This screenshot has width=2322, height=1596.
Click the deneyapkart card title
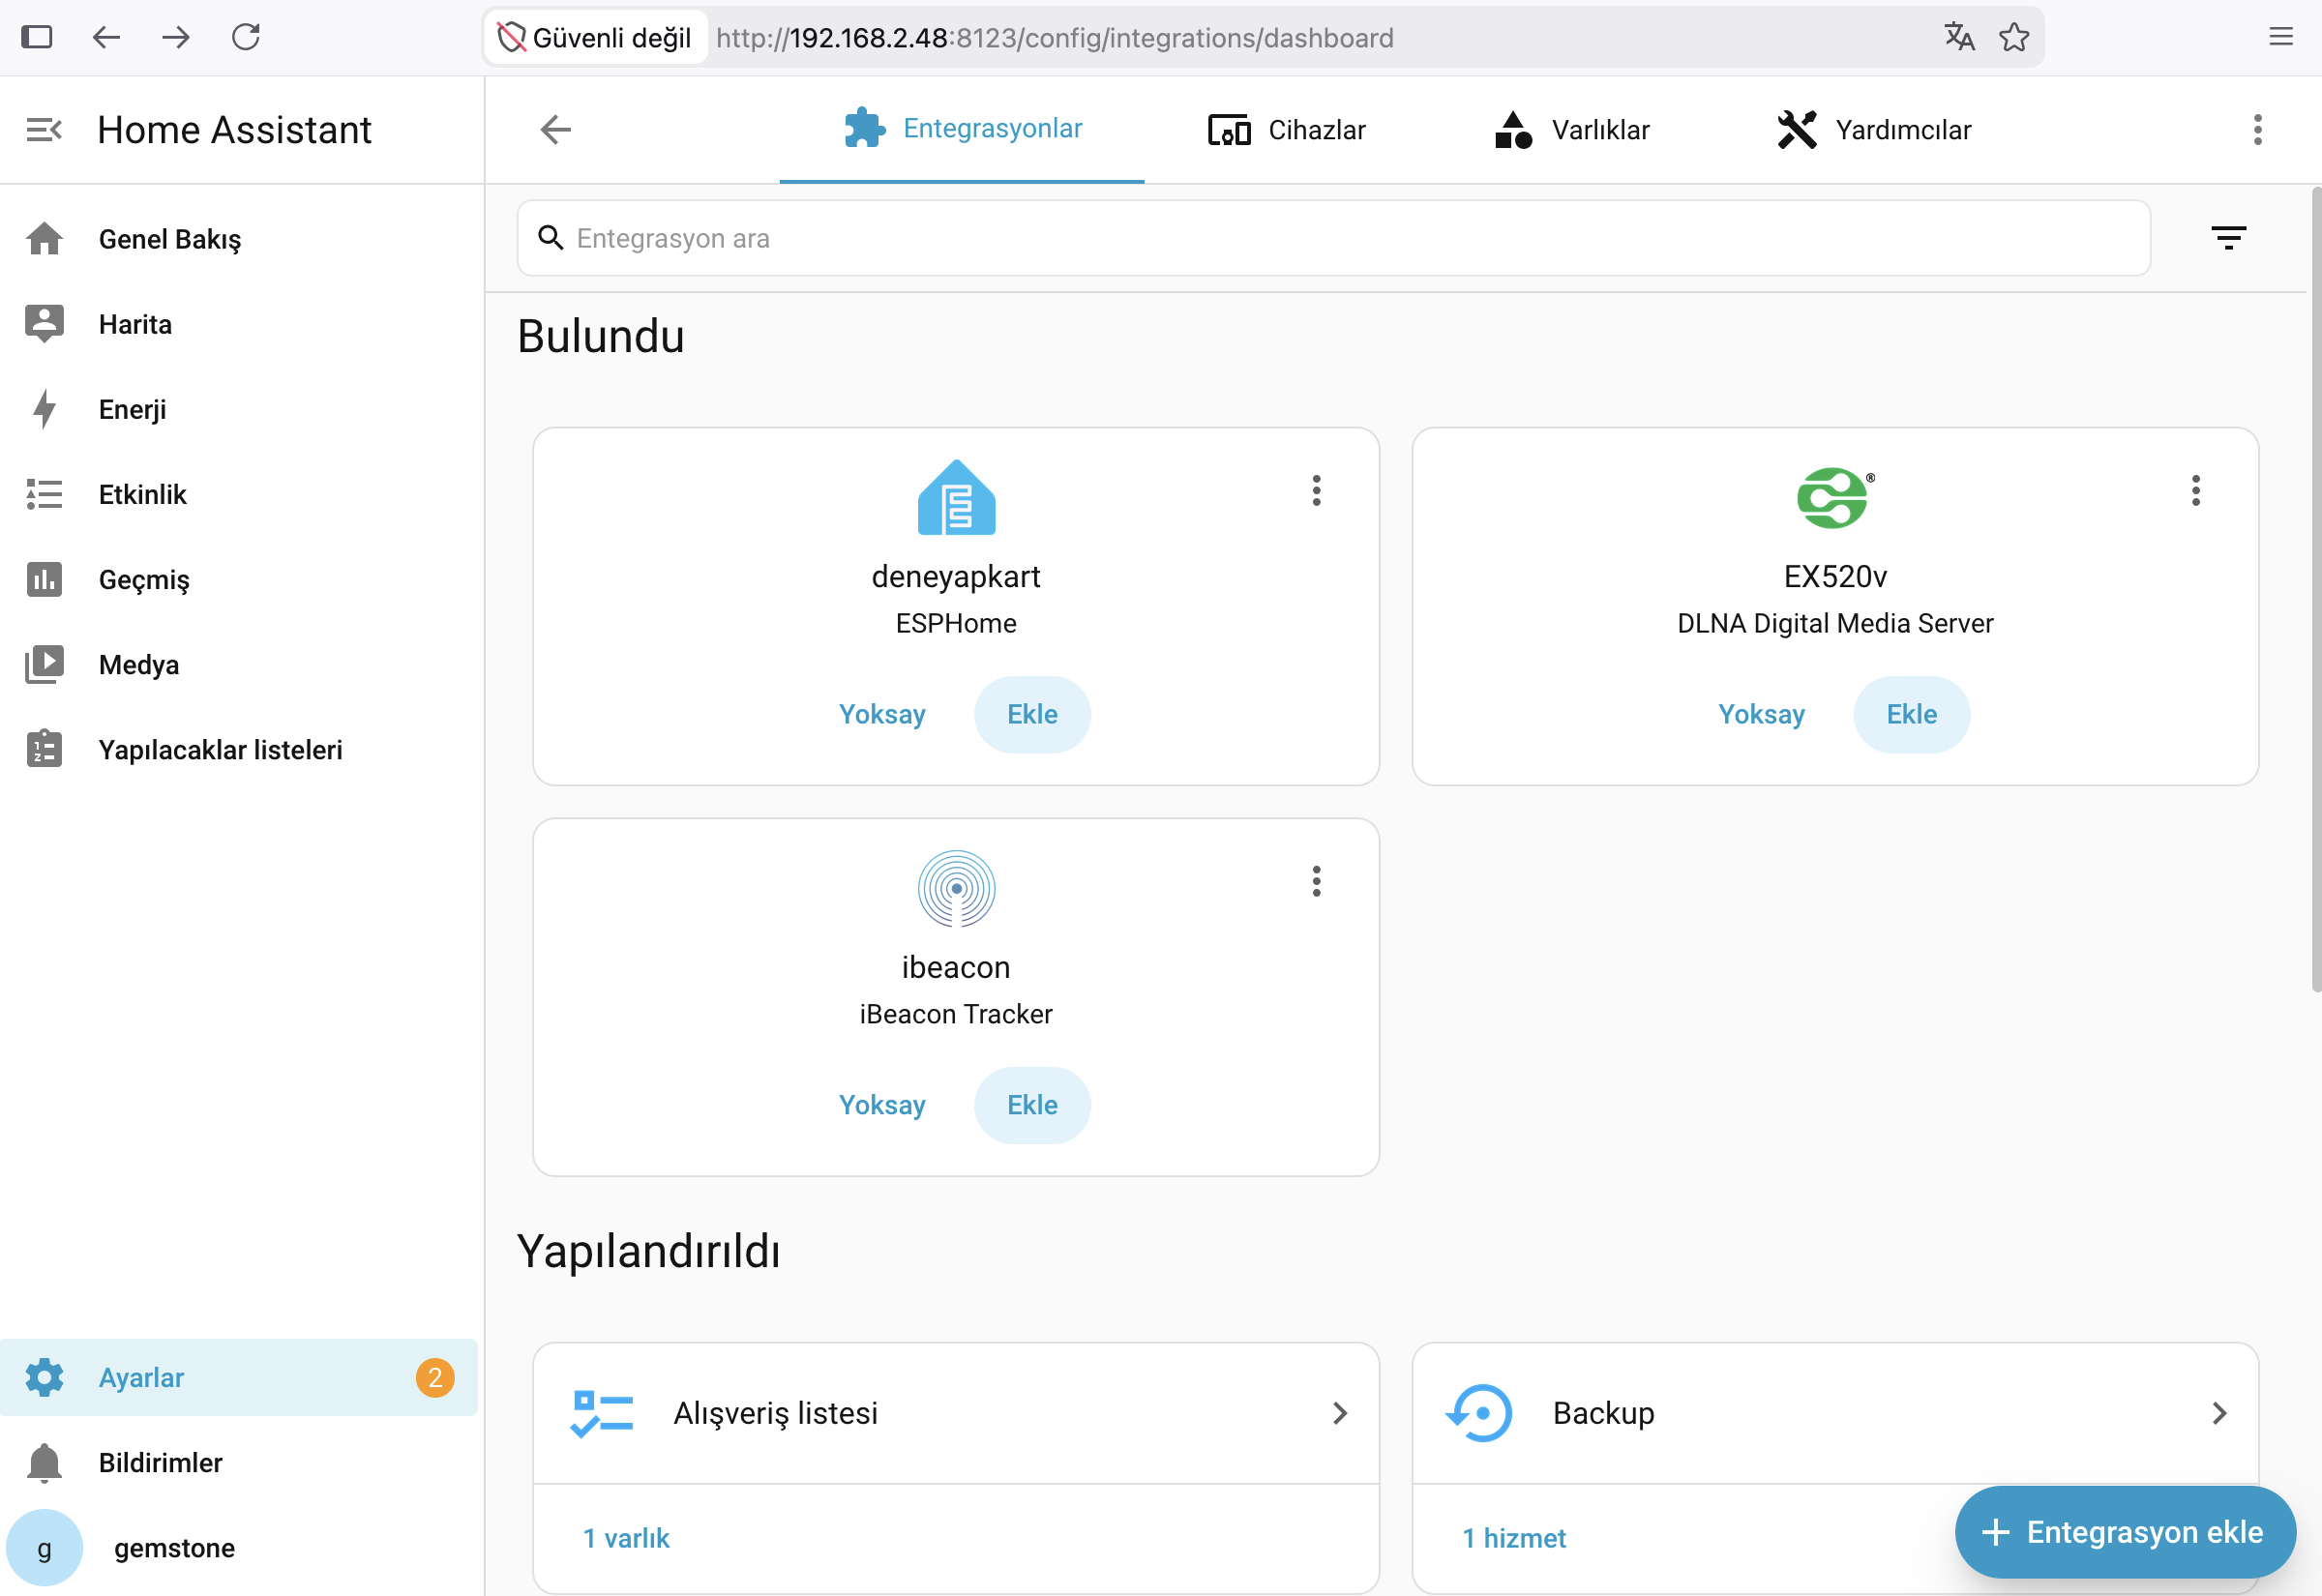pyautogui.click(x=956, y=576)
